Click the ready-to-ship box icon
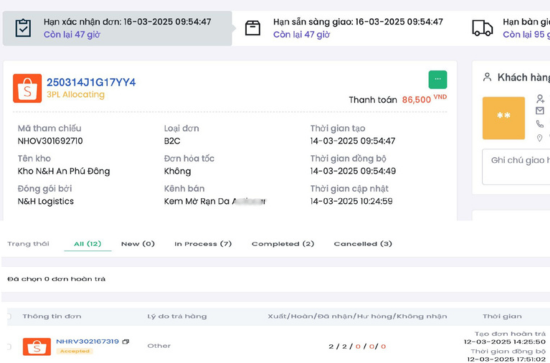550x363 pixels. point(253,28)
